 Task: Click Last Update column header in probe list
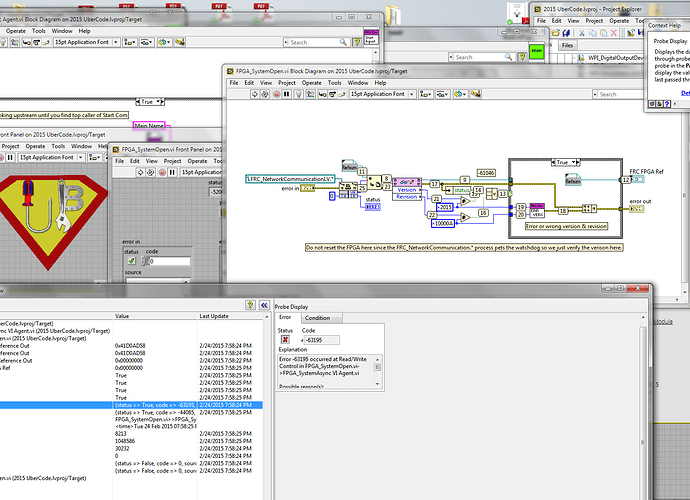pos(231,316)
